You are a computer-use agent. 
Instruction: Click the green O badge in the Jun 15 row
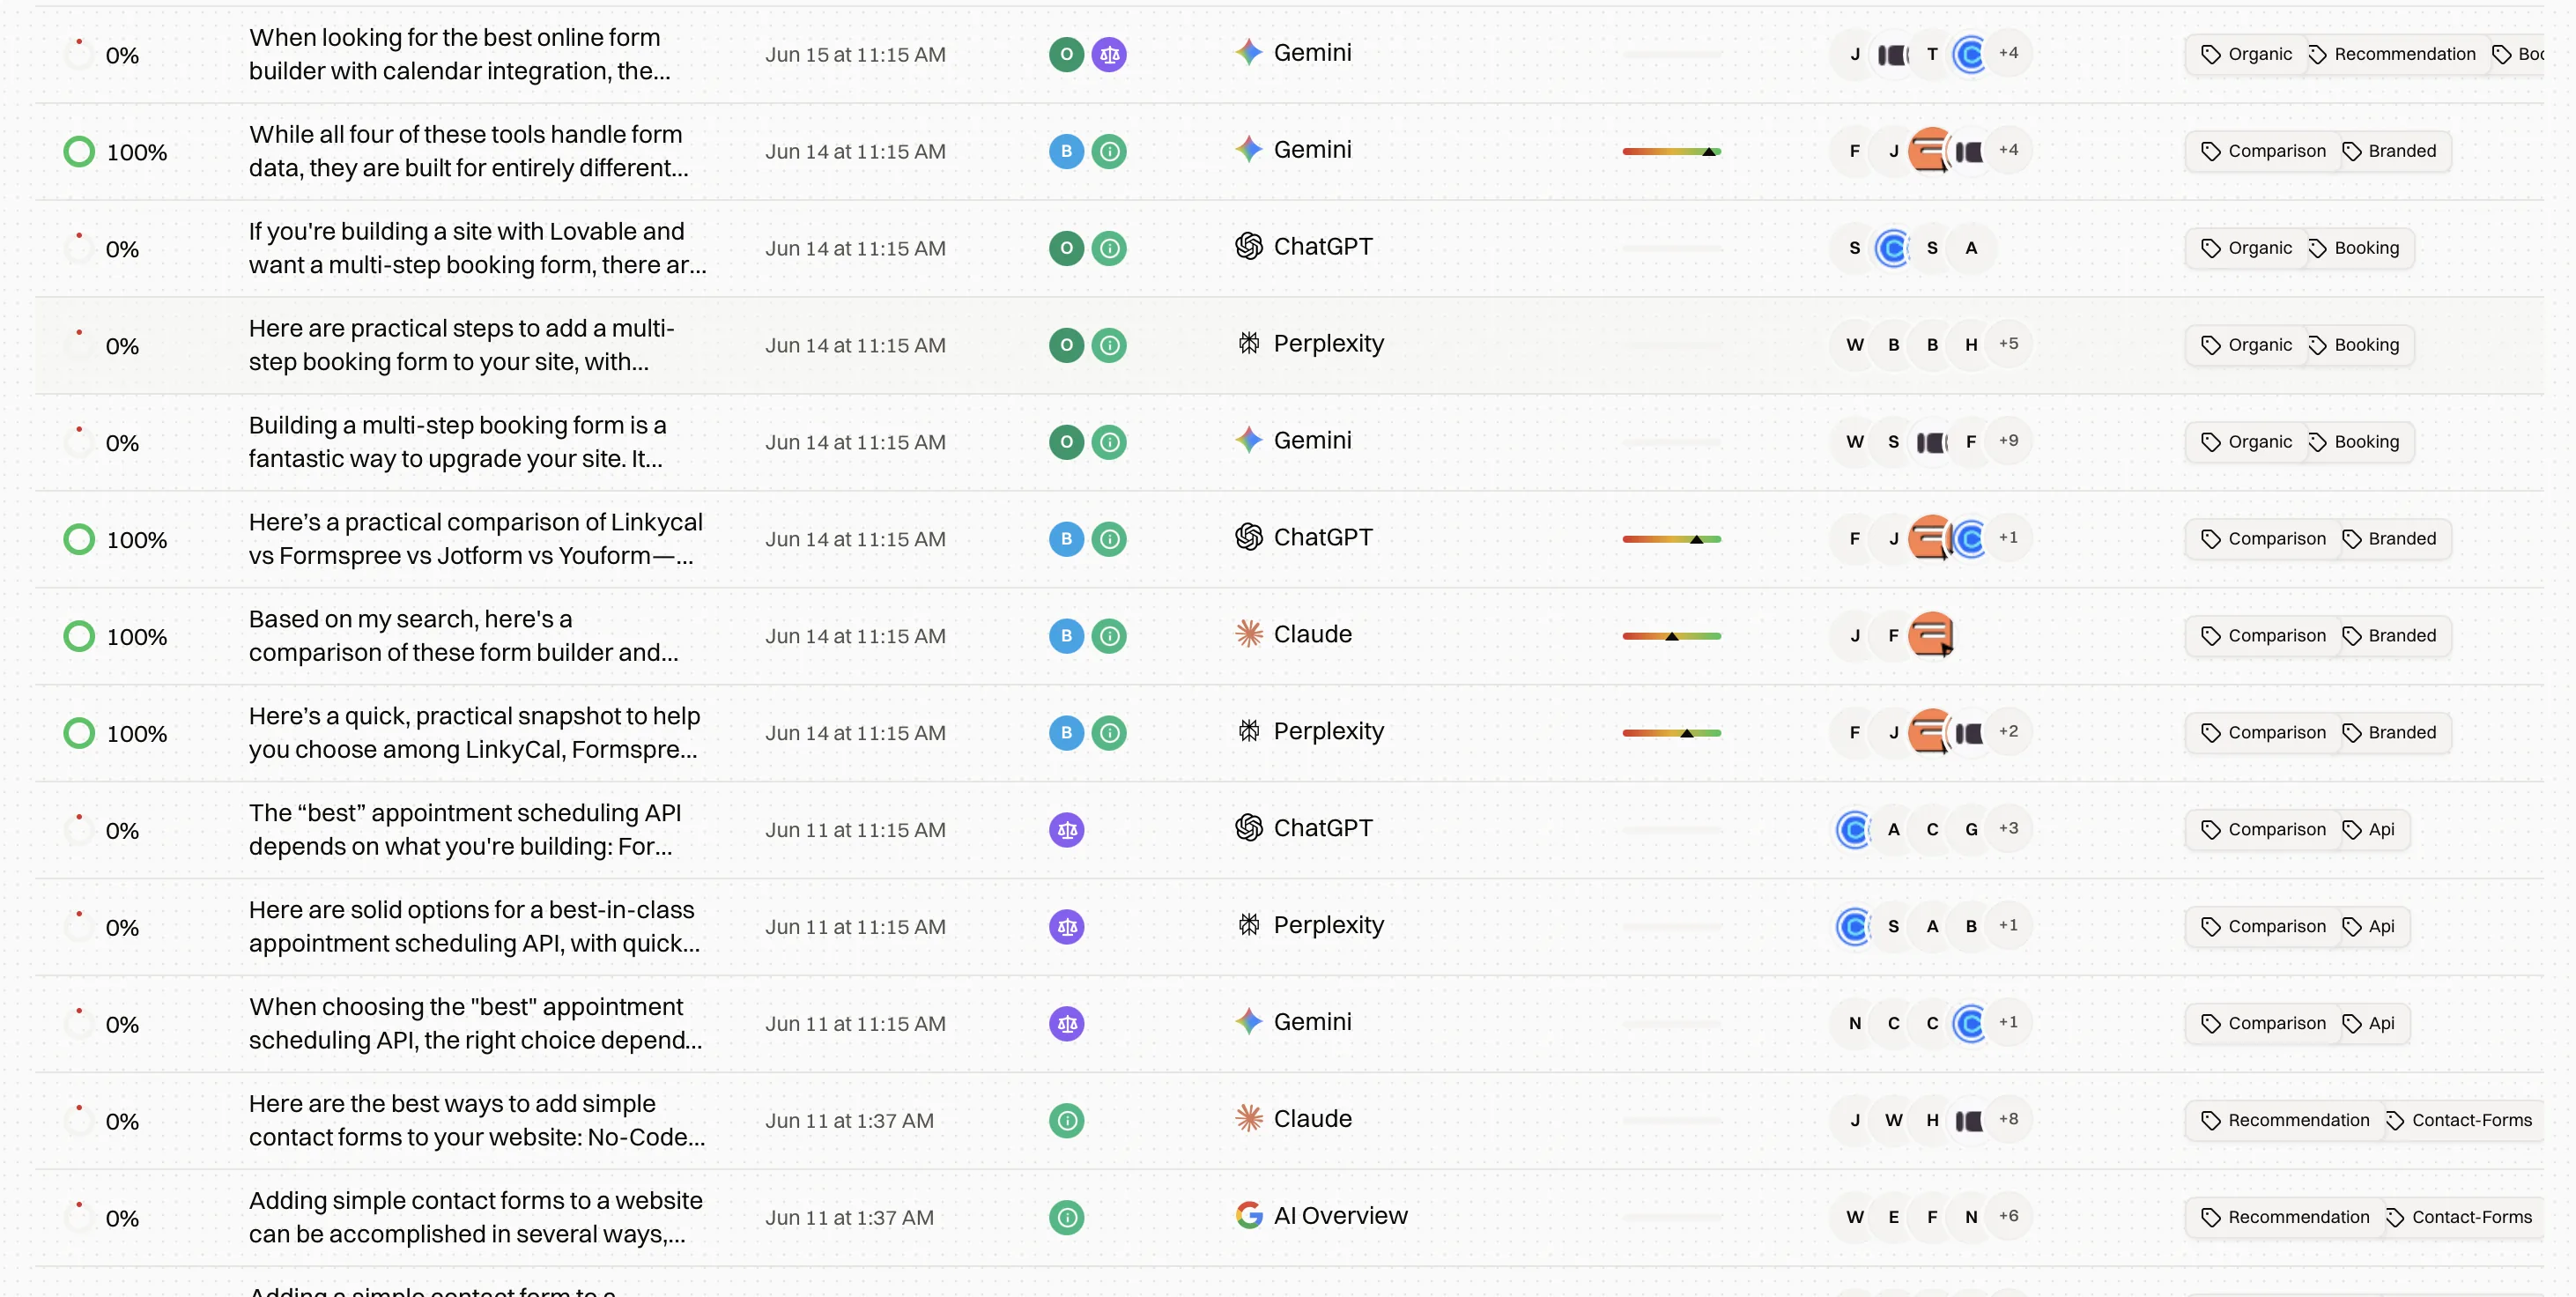pyautogui.click(x=1066, y=55)
